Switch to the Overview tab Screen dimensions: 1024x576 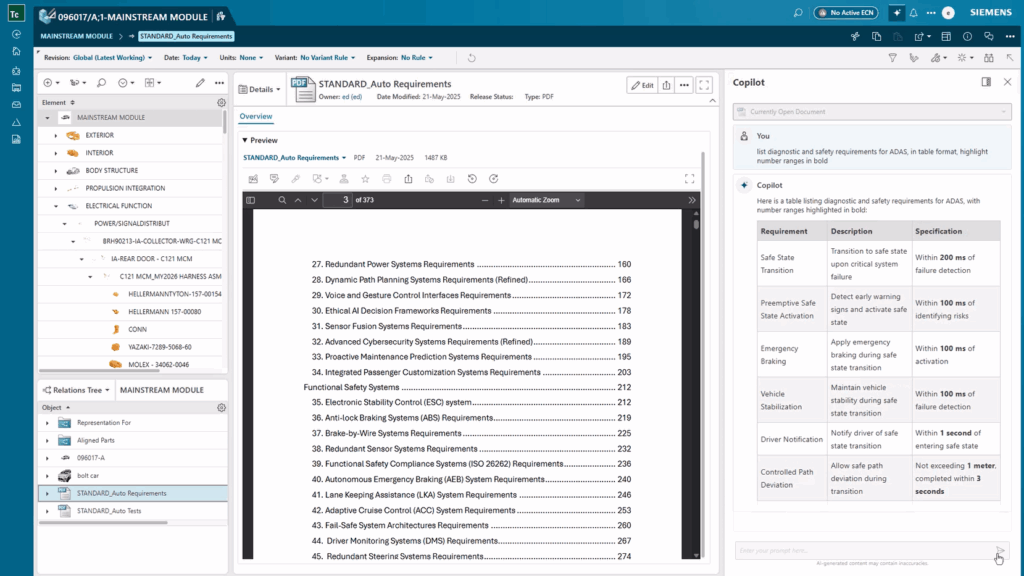coord(256,117)
